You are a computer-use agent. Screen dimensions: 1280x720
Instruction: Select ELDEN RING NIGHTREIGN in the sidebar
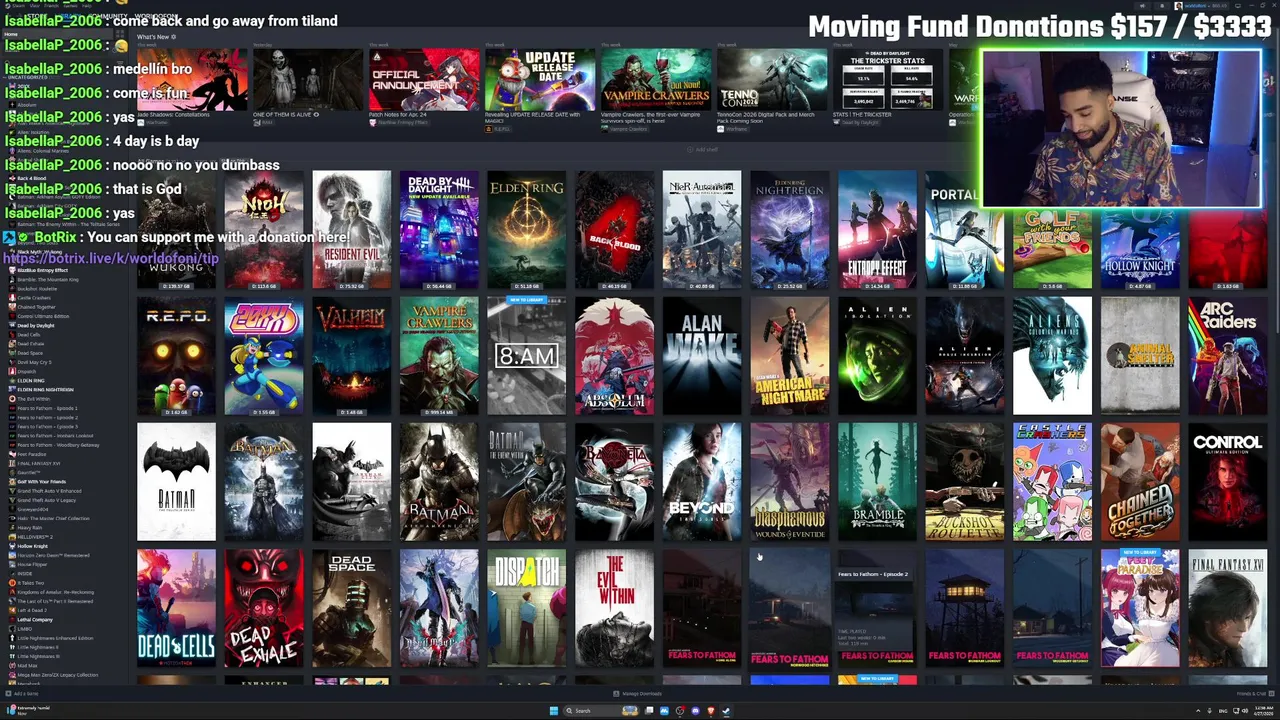45,390
